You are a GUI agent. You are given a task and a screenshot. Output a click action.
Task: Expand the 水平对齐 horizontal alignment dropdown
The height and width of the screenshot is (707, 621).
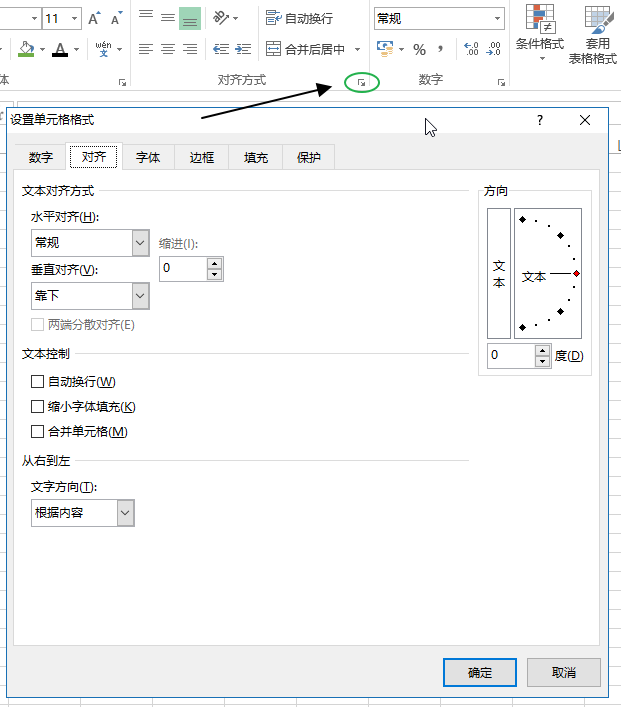click(140, 242)
